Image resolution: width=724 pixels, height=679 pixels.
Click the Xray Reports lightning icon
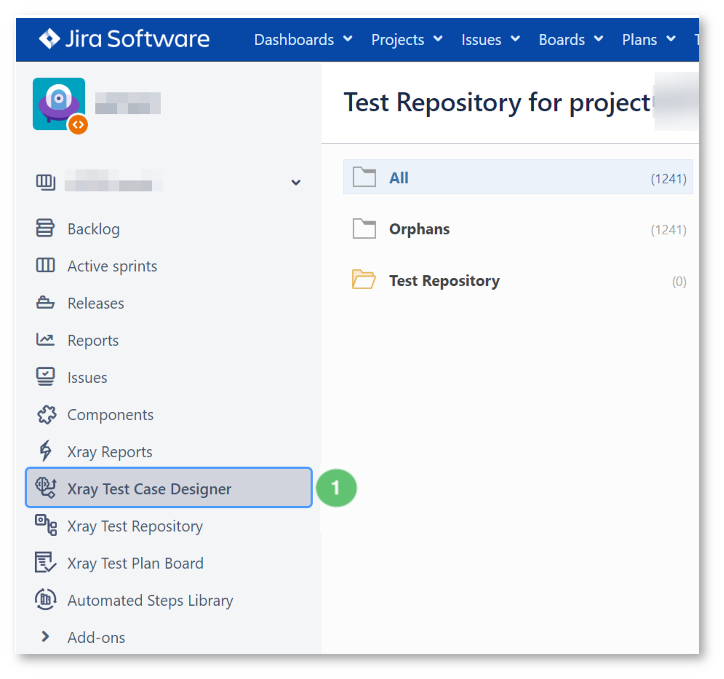[45, 451]
